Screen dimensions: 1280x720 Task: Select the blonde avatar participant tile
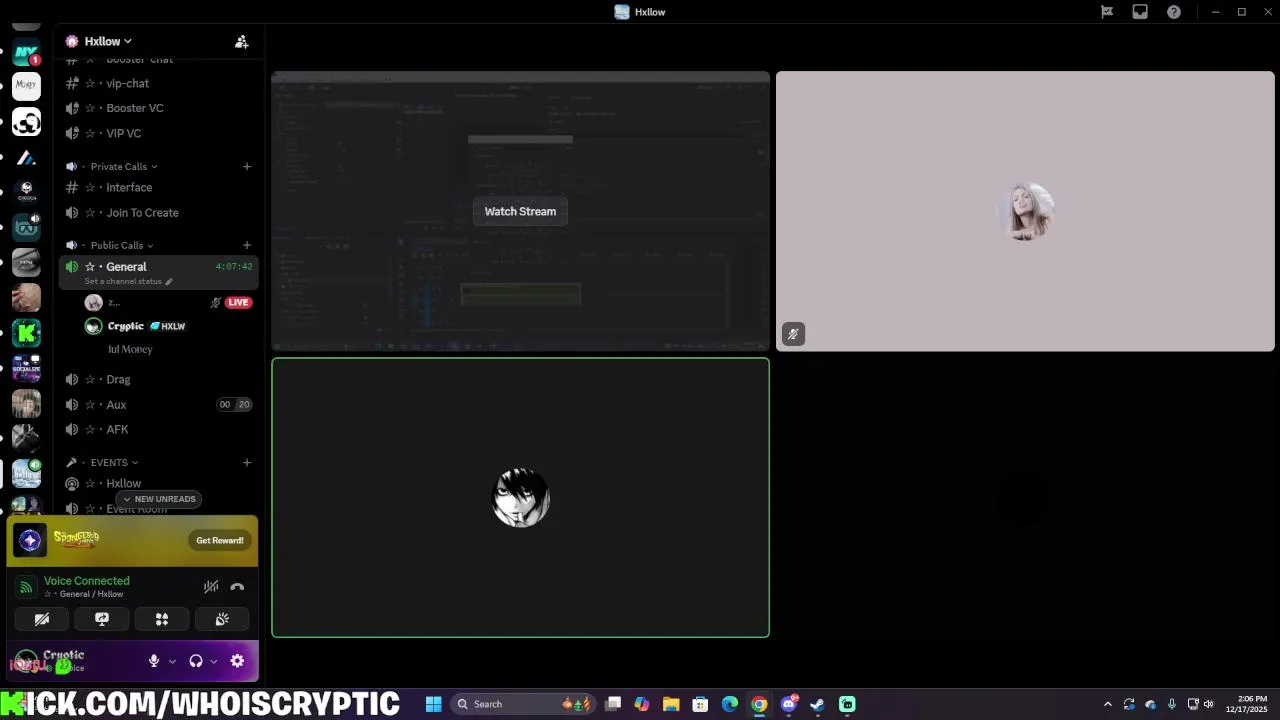coord(1025,211)
